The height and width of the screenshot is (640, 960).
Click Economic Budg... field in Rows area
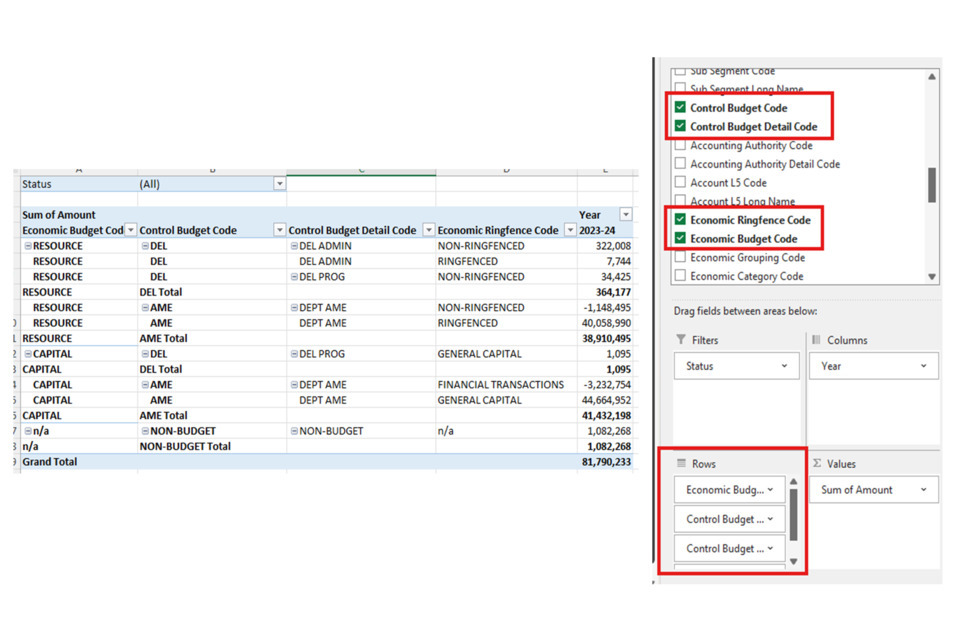(724, 490)
